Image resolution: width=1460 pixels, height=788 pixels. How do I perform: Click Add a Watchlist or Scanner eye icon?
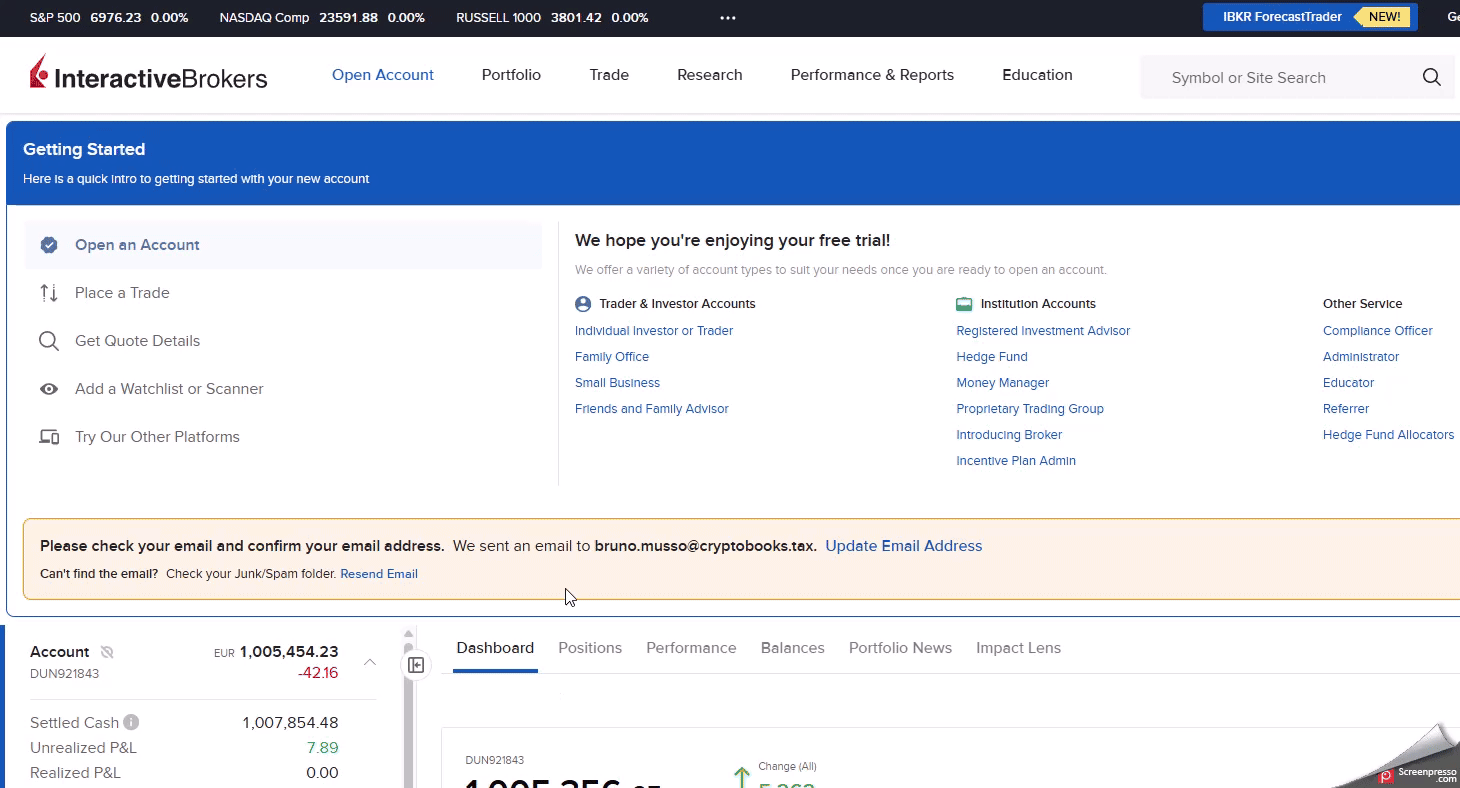point(49,389)
